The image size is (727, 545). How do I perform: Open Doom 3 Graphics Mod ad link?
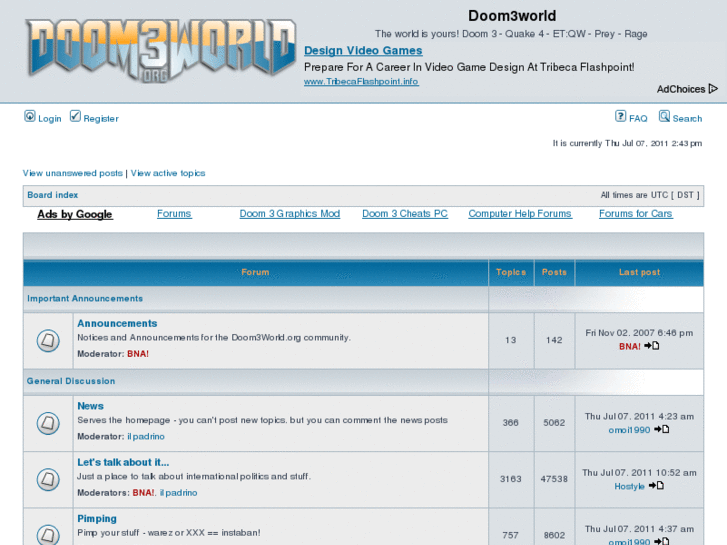click(x=290, y=214)
